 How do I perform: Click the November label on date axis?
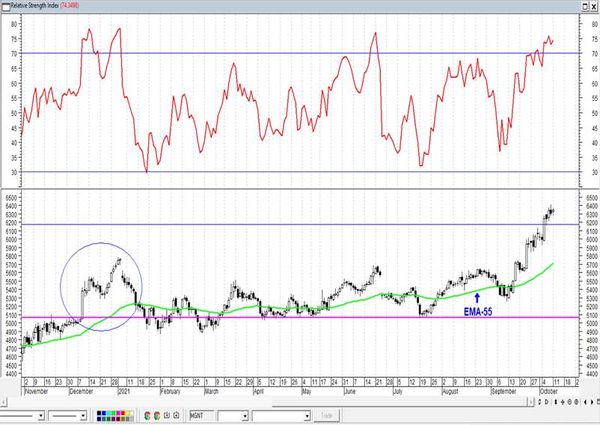click(x=36, y=391)
